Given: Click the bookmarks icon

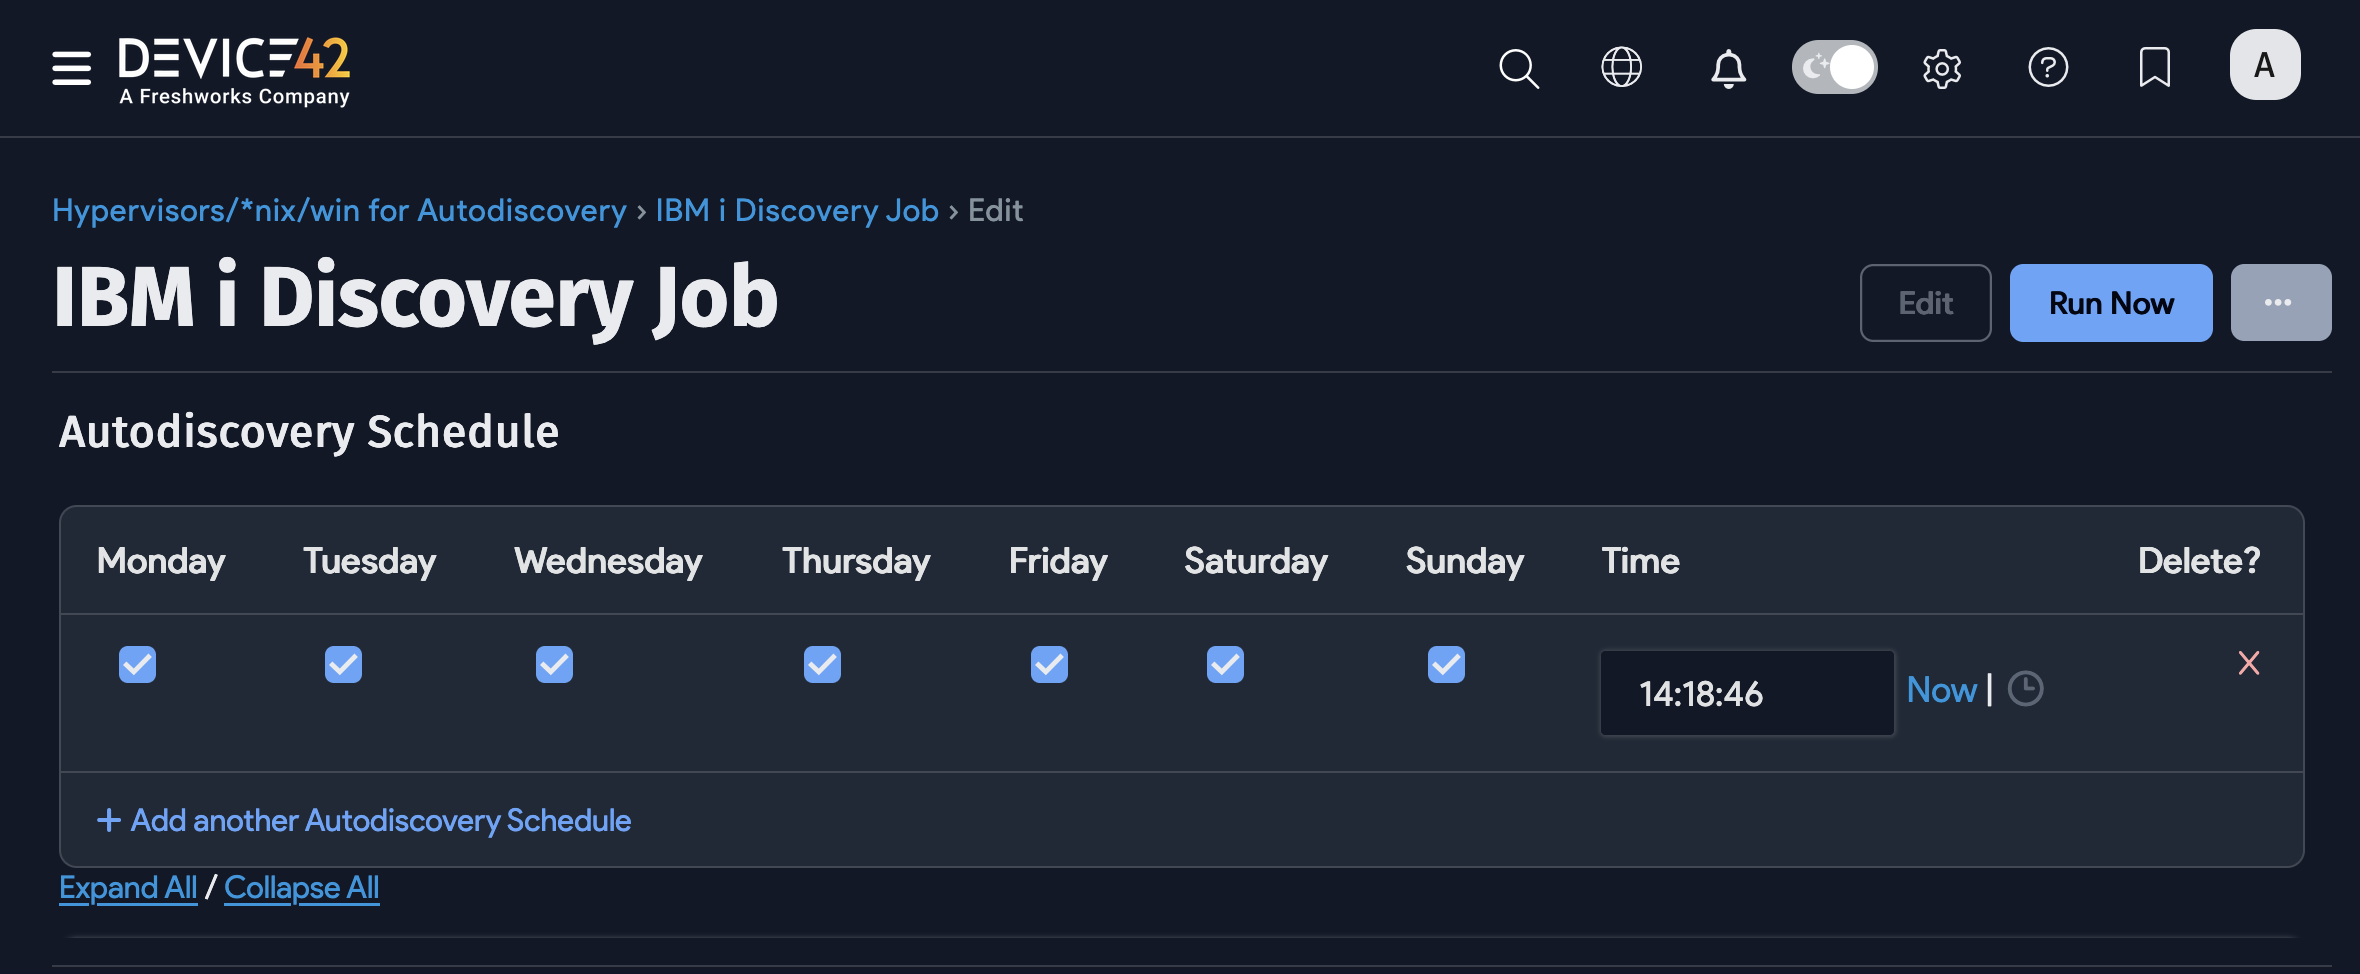Looking at the screenshot, I should (2155, 67).
